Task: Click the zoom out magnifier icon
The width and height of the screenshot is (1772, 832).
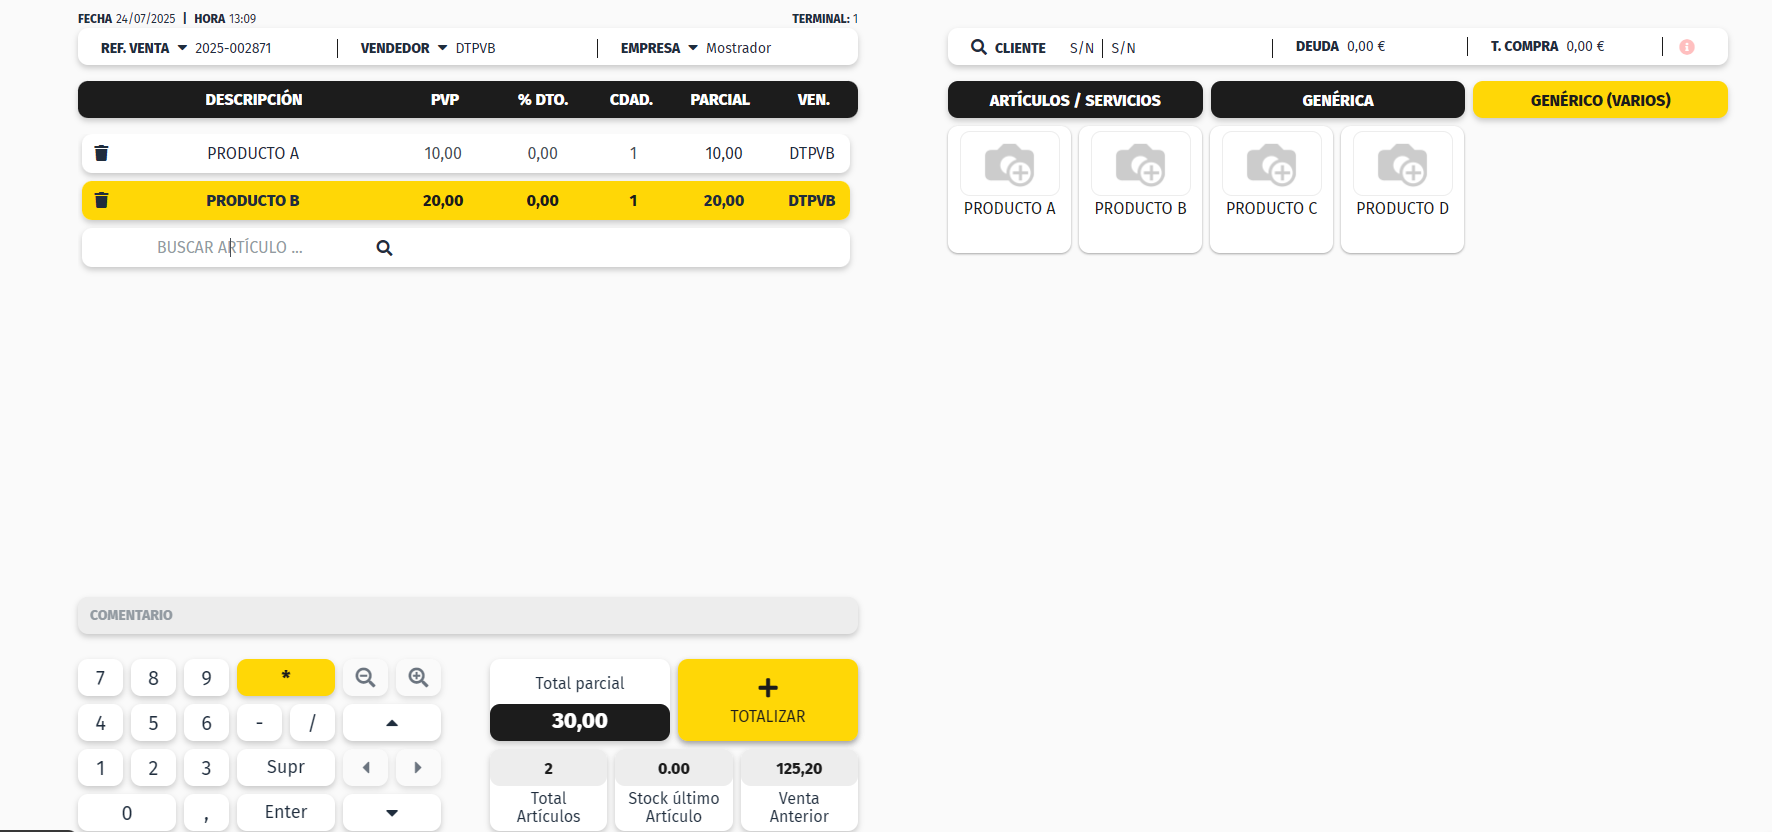Action: pyautogui.click(x=365, y=678)
